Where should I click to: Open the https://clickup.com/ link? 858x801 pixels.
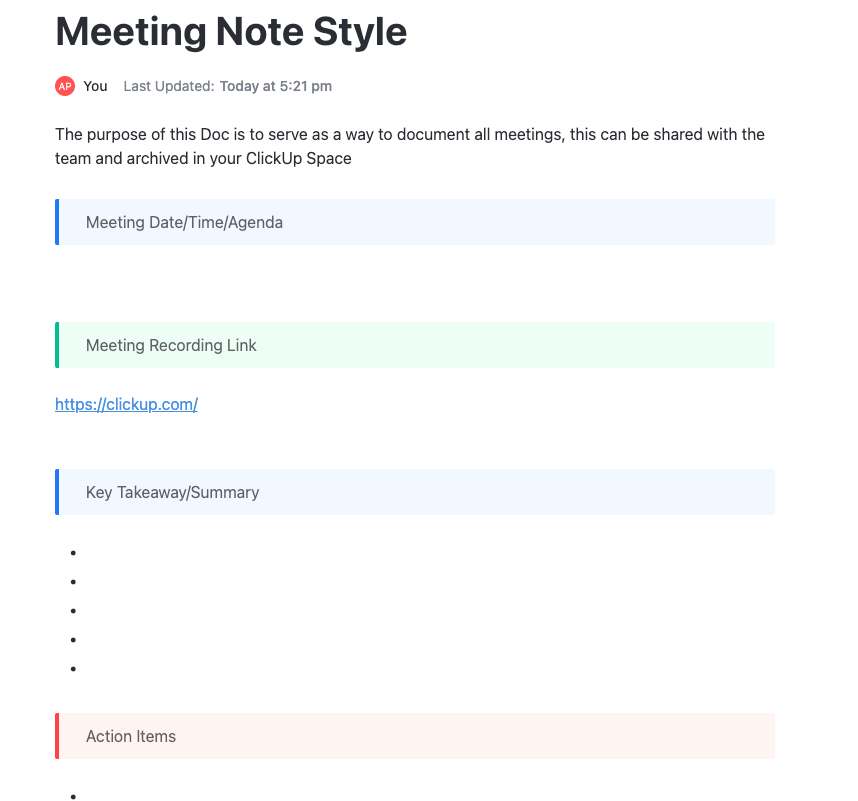126,404
